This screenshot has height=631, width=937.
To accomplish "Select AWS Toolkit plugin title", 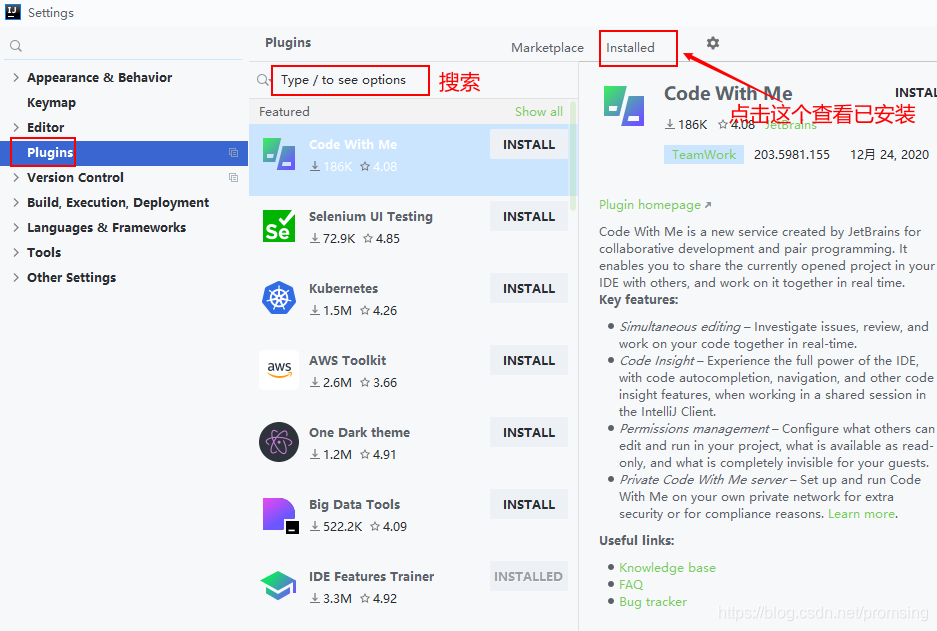I will coord(347,360).
